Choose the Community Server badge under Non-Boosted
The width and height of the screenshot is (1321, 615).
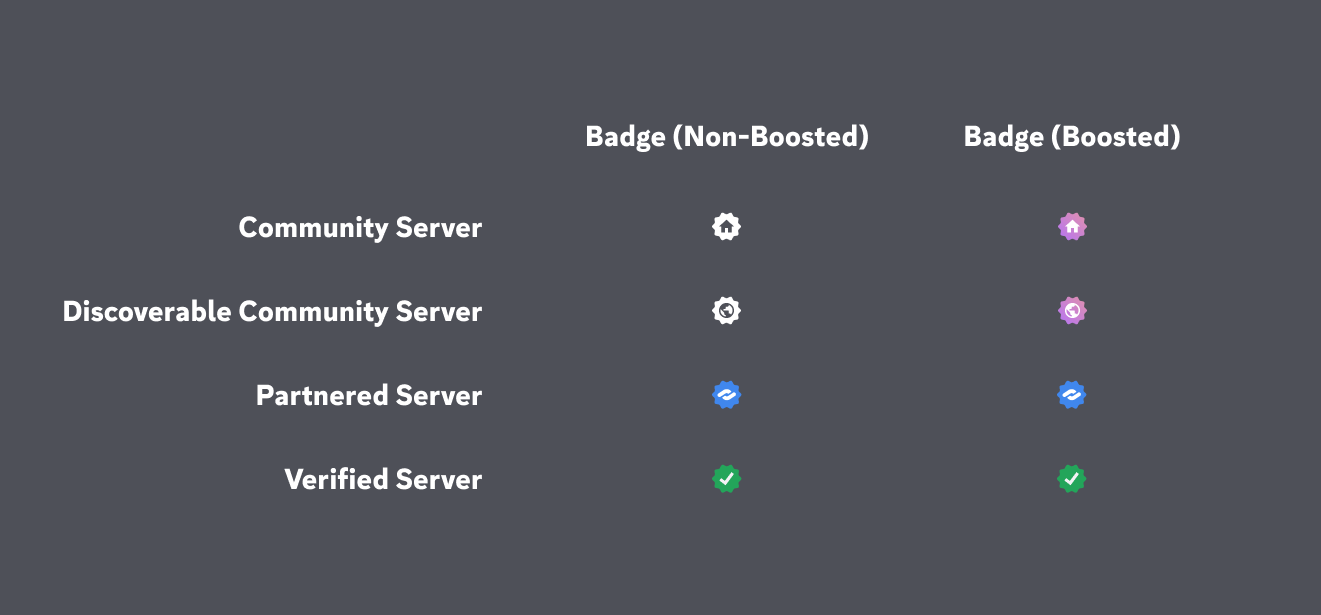pos(727,227)
